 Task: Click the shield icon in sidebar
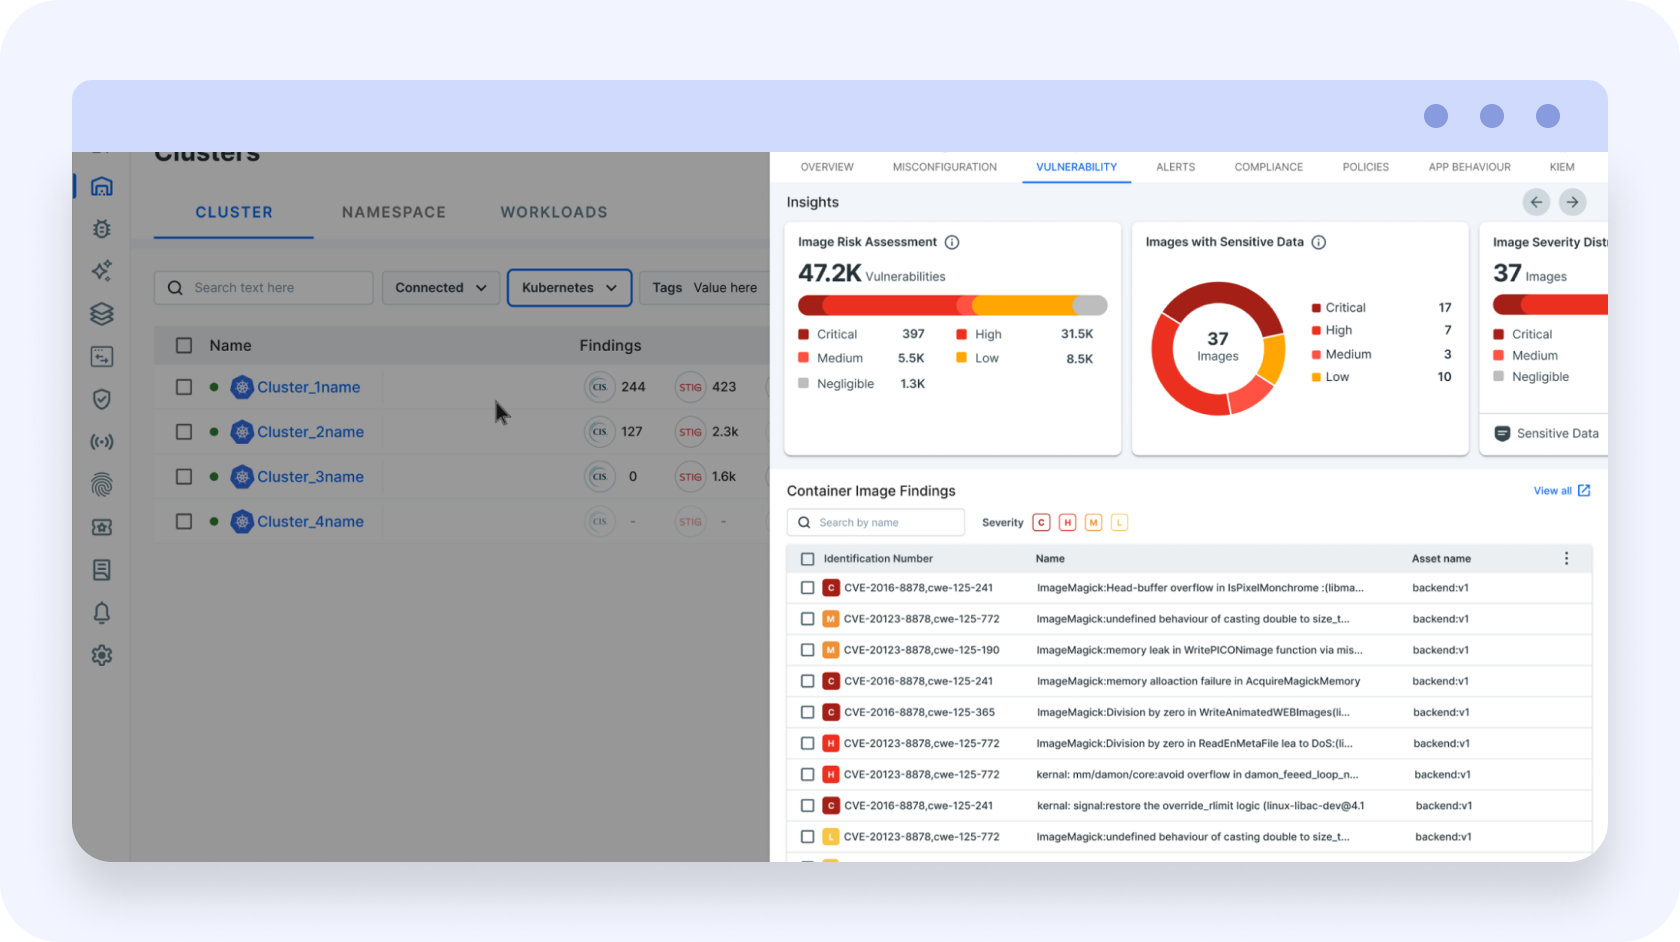click(101, 399)
